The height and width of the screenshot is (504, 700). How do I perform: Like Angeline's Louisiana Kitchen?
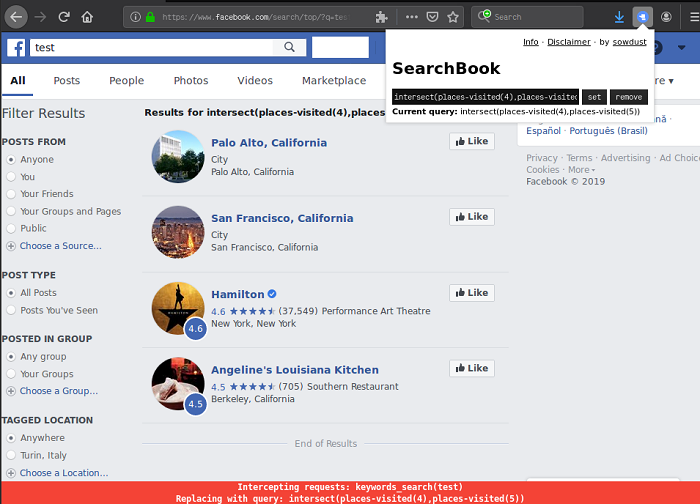(x=472, y=368)
